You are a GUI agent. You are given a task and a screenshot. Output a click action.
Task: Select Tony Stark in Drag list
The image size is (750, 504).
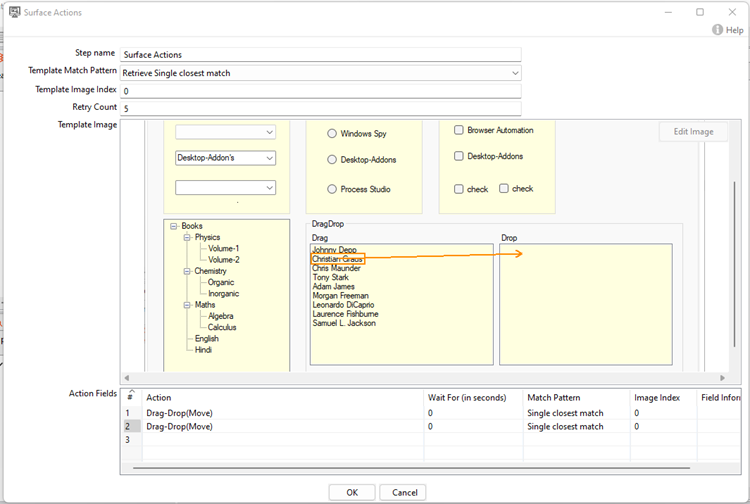pyautogui.click(x=333, y=278)
